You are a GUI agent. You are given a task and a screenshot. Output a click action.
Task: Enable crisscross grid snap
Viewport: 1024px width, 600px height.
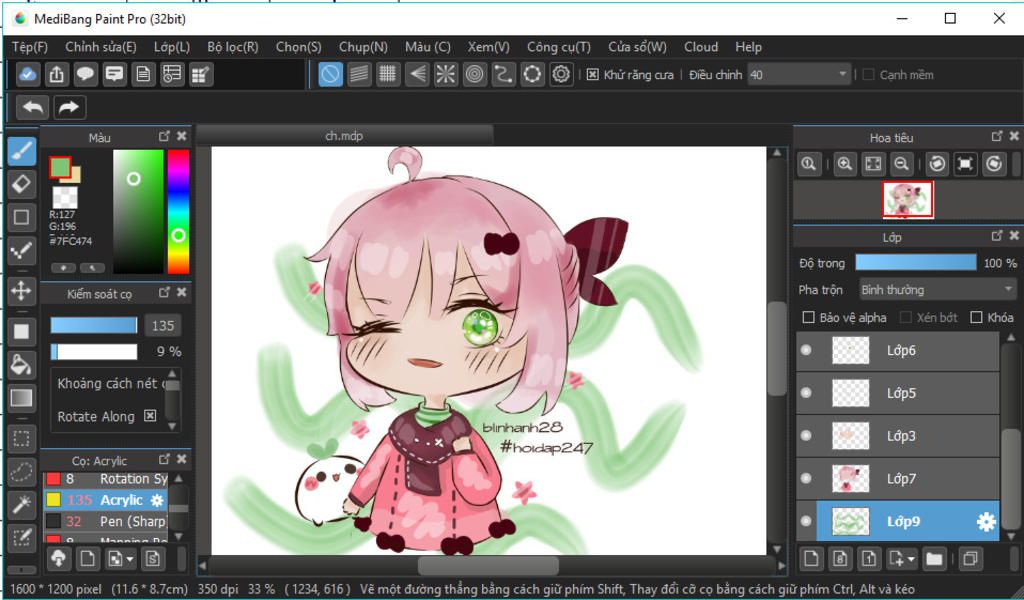(388, 74)
